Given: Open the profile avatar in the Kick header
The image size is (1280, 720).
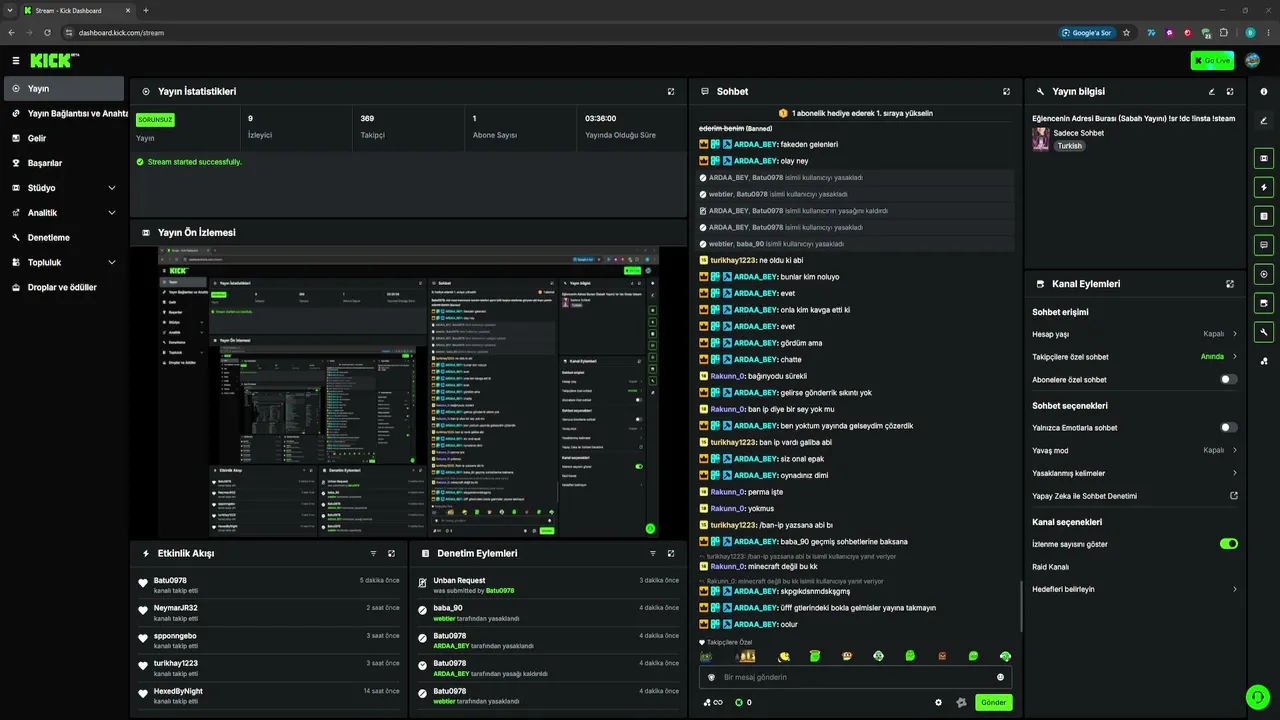Looking at the screenshot, I should (1252, 61).
